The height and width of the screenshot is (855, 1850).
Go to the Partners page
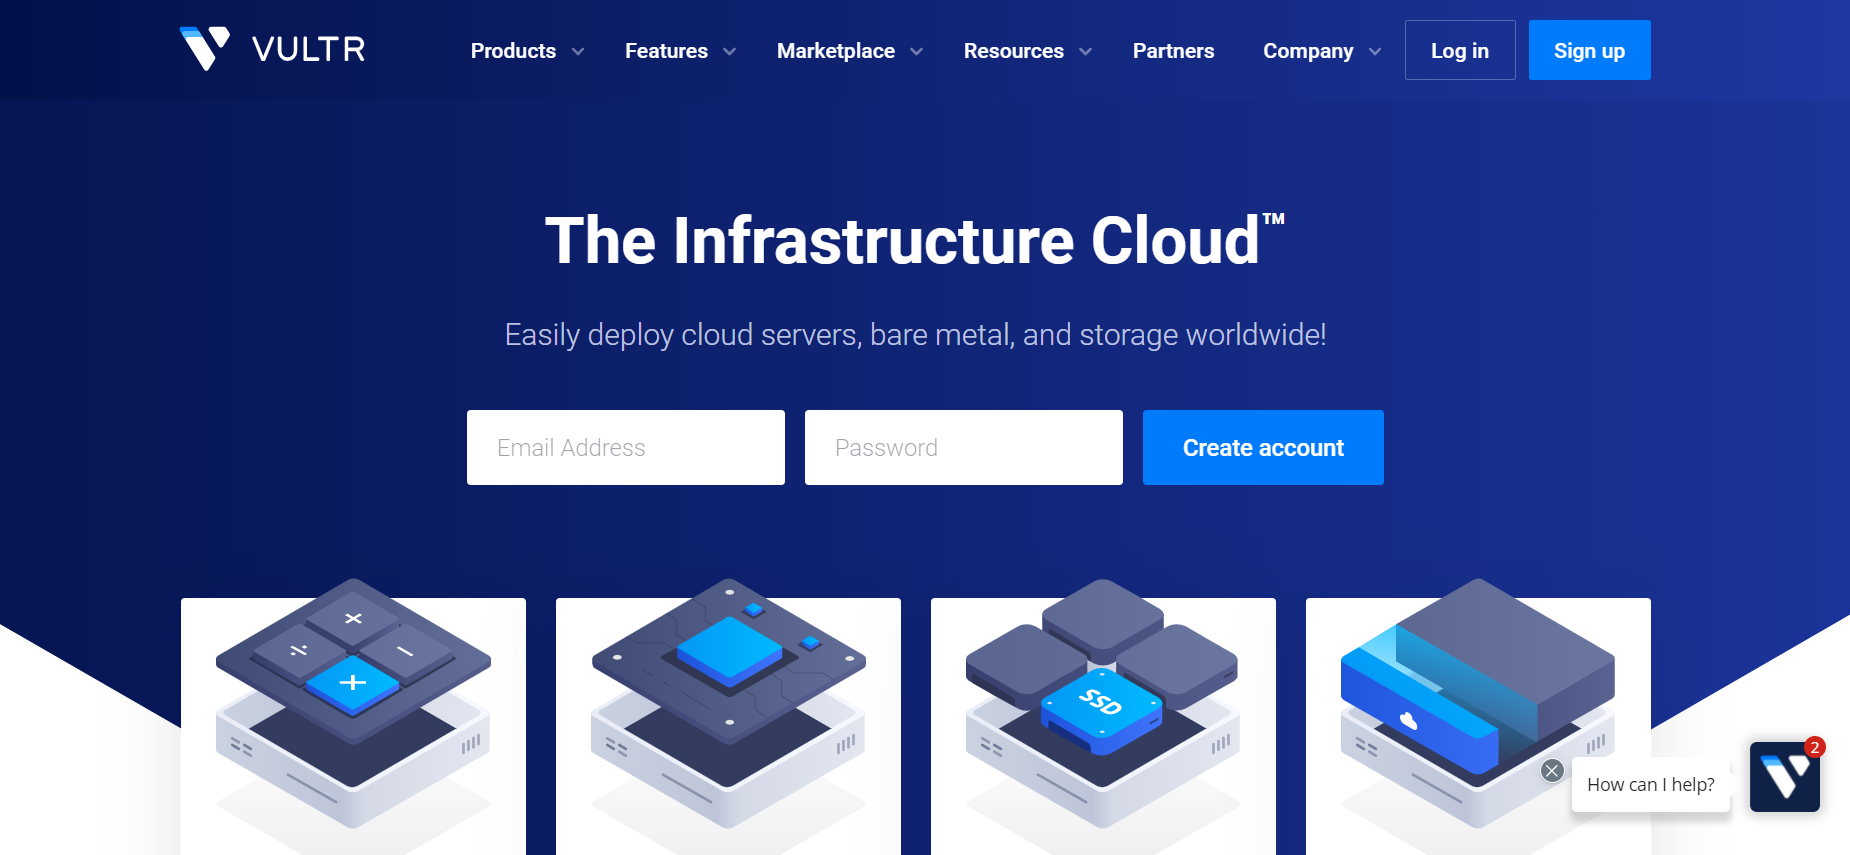pos(1174,51)
